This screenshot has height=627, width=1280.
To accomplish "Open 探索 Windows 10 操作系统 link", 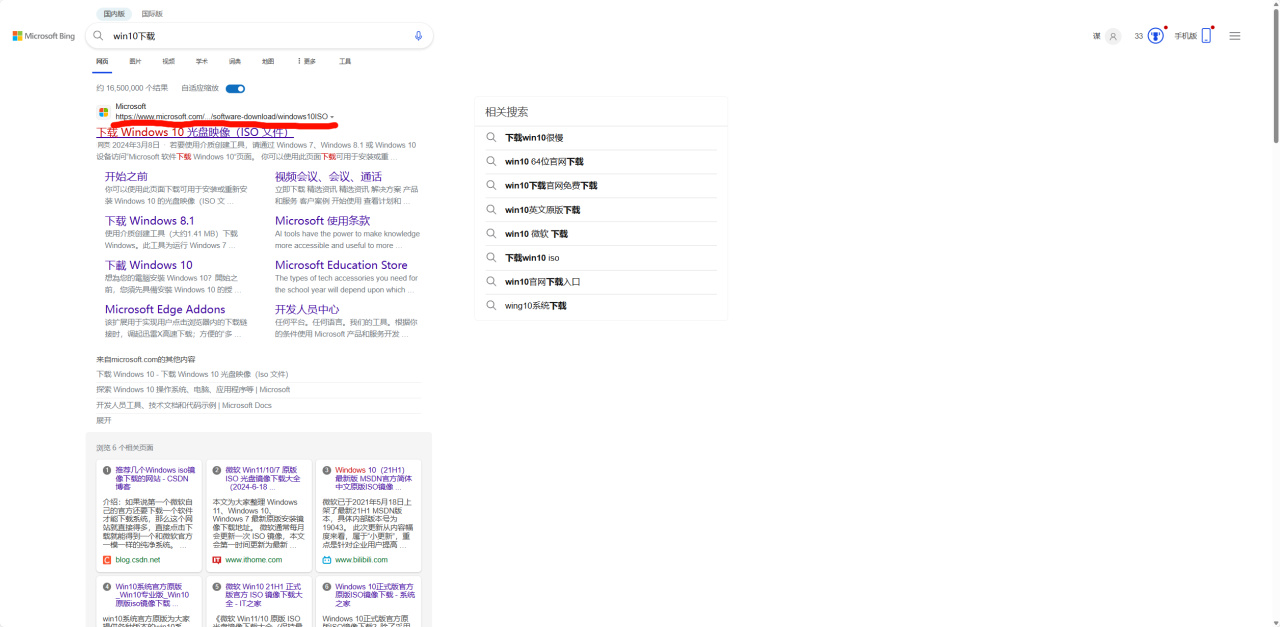I will (x=193, y=389).
